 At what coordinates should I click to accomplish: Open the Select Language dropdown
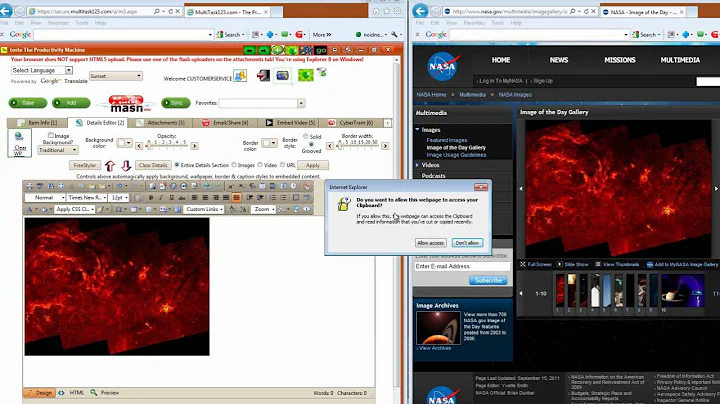(42, 70)
